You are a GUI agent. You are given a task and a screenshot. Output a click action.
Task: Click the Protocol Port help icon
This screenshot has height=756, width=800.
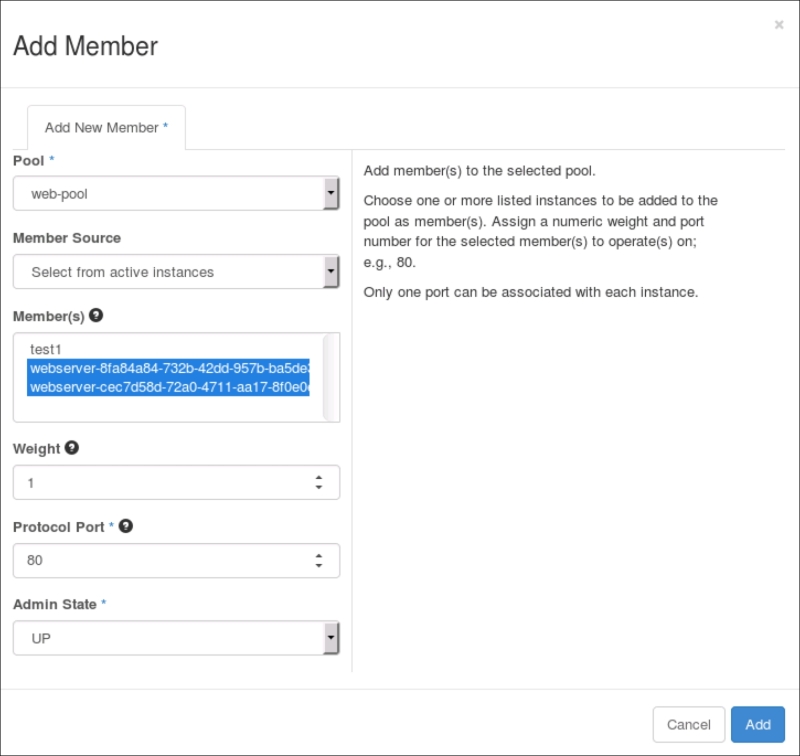[x=126, y=526]
